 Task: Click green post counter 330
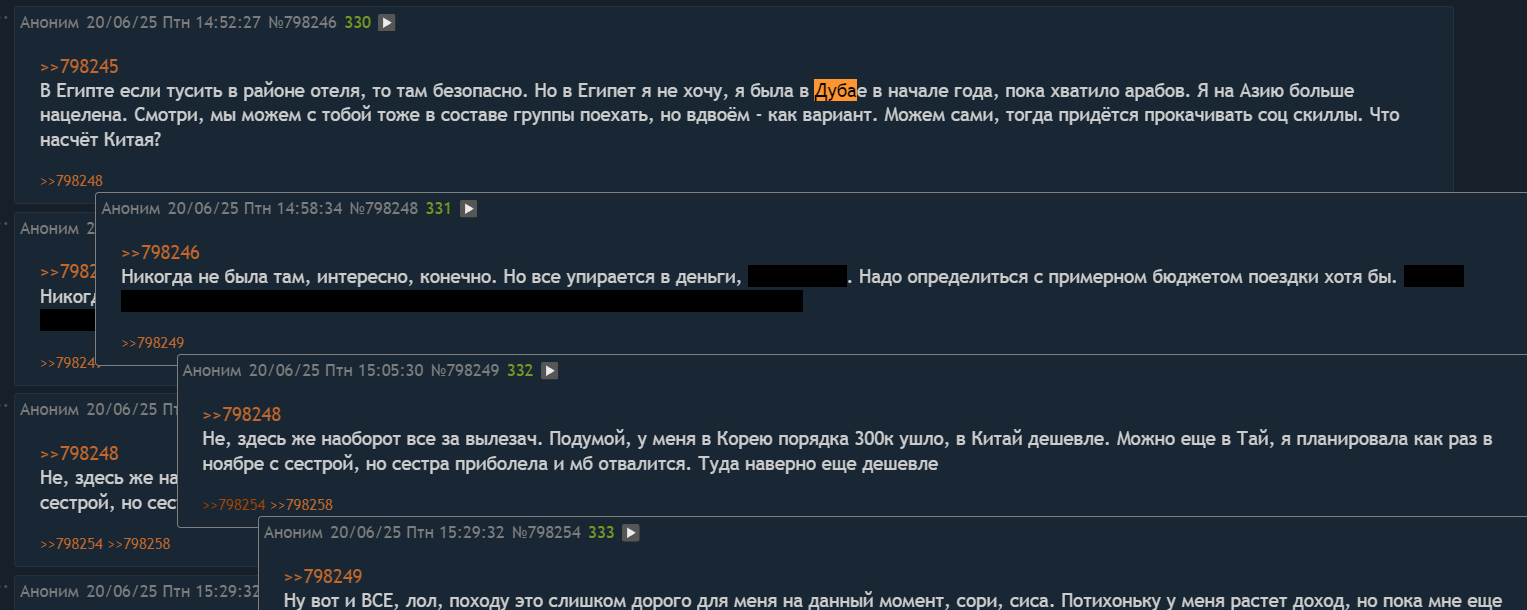tap(357, 22)
